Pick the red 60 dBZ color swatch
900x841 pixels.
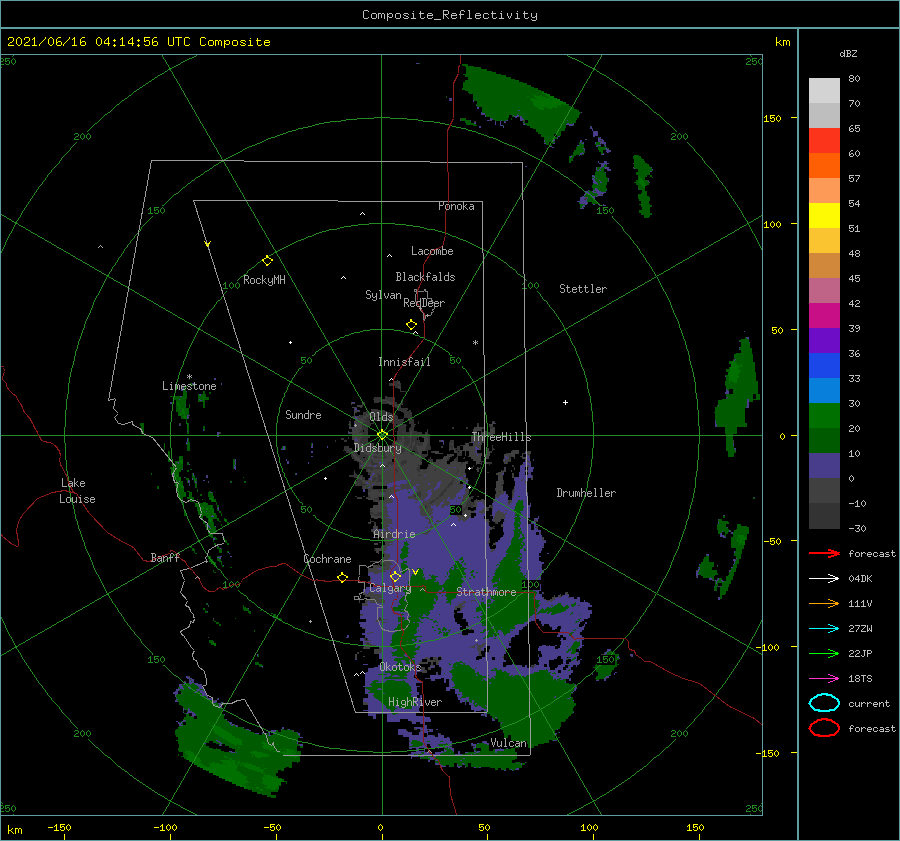pos(824,141)
